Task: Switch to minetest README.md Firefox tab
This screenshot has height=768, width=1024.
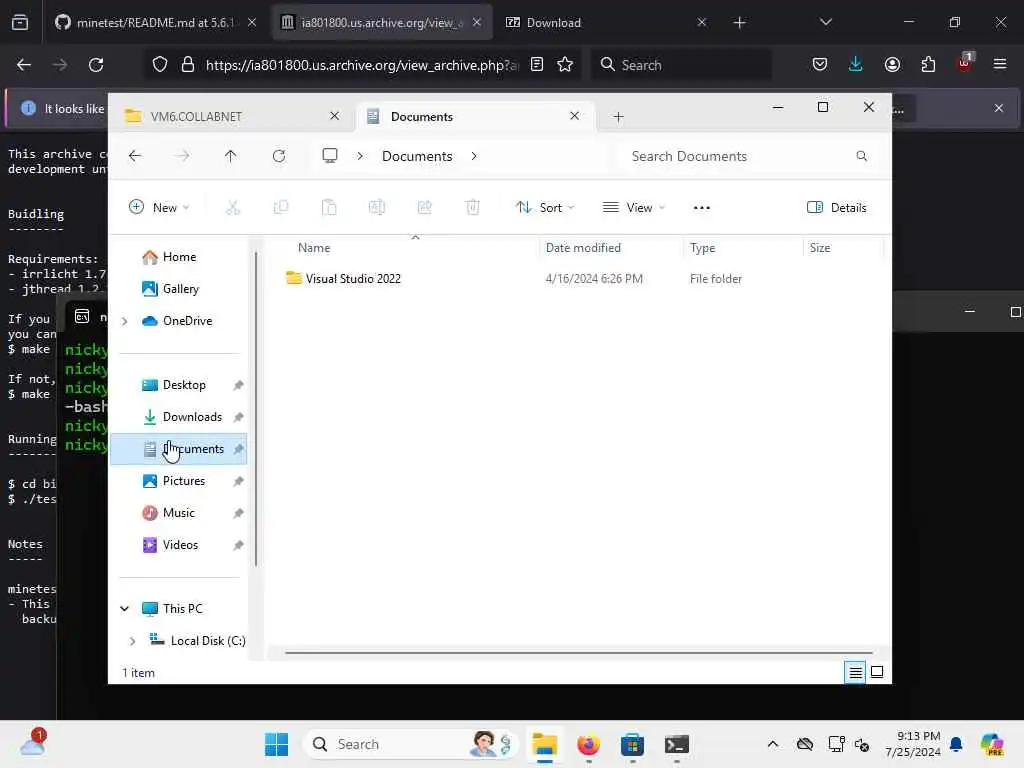Action: click(155, 23)
